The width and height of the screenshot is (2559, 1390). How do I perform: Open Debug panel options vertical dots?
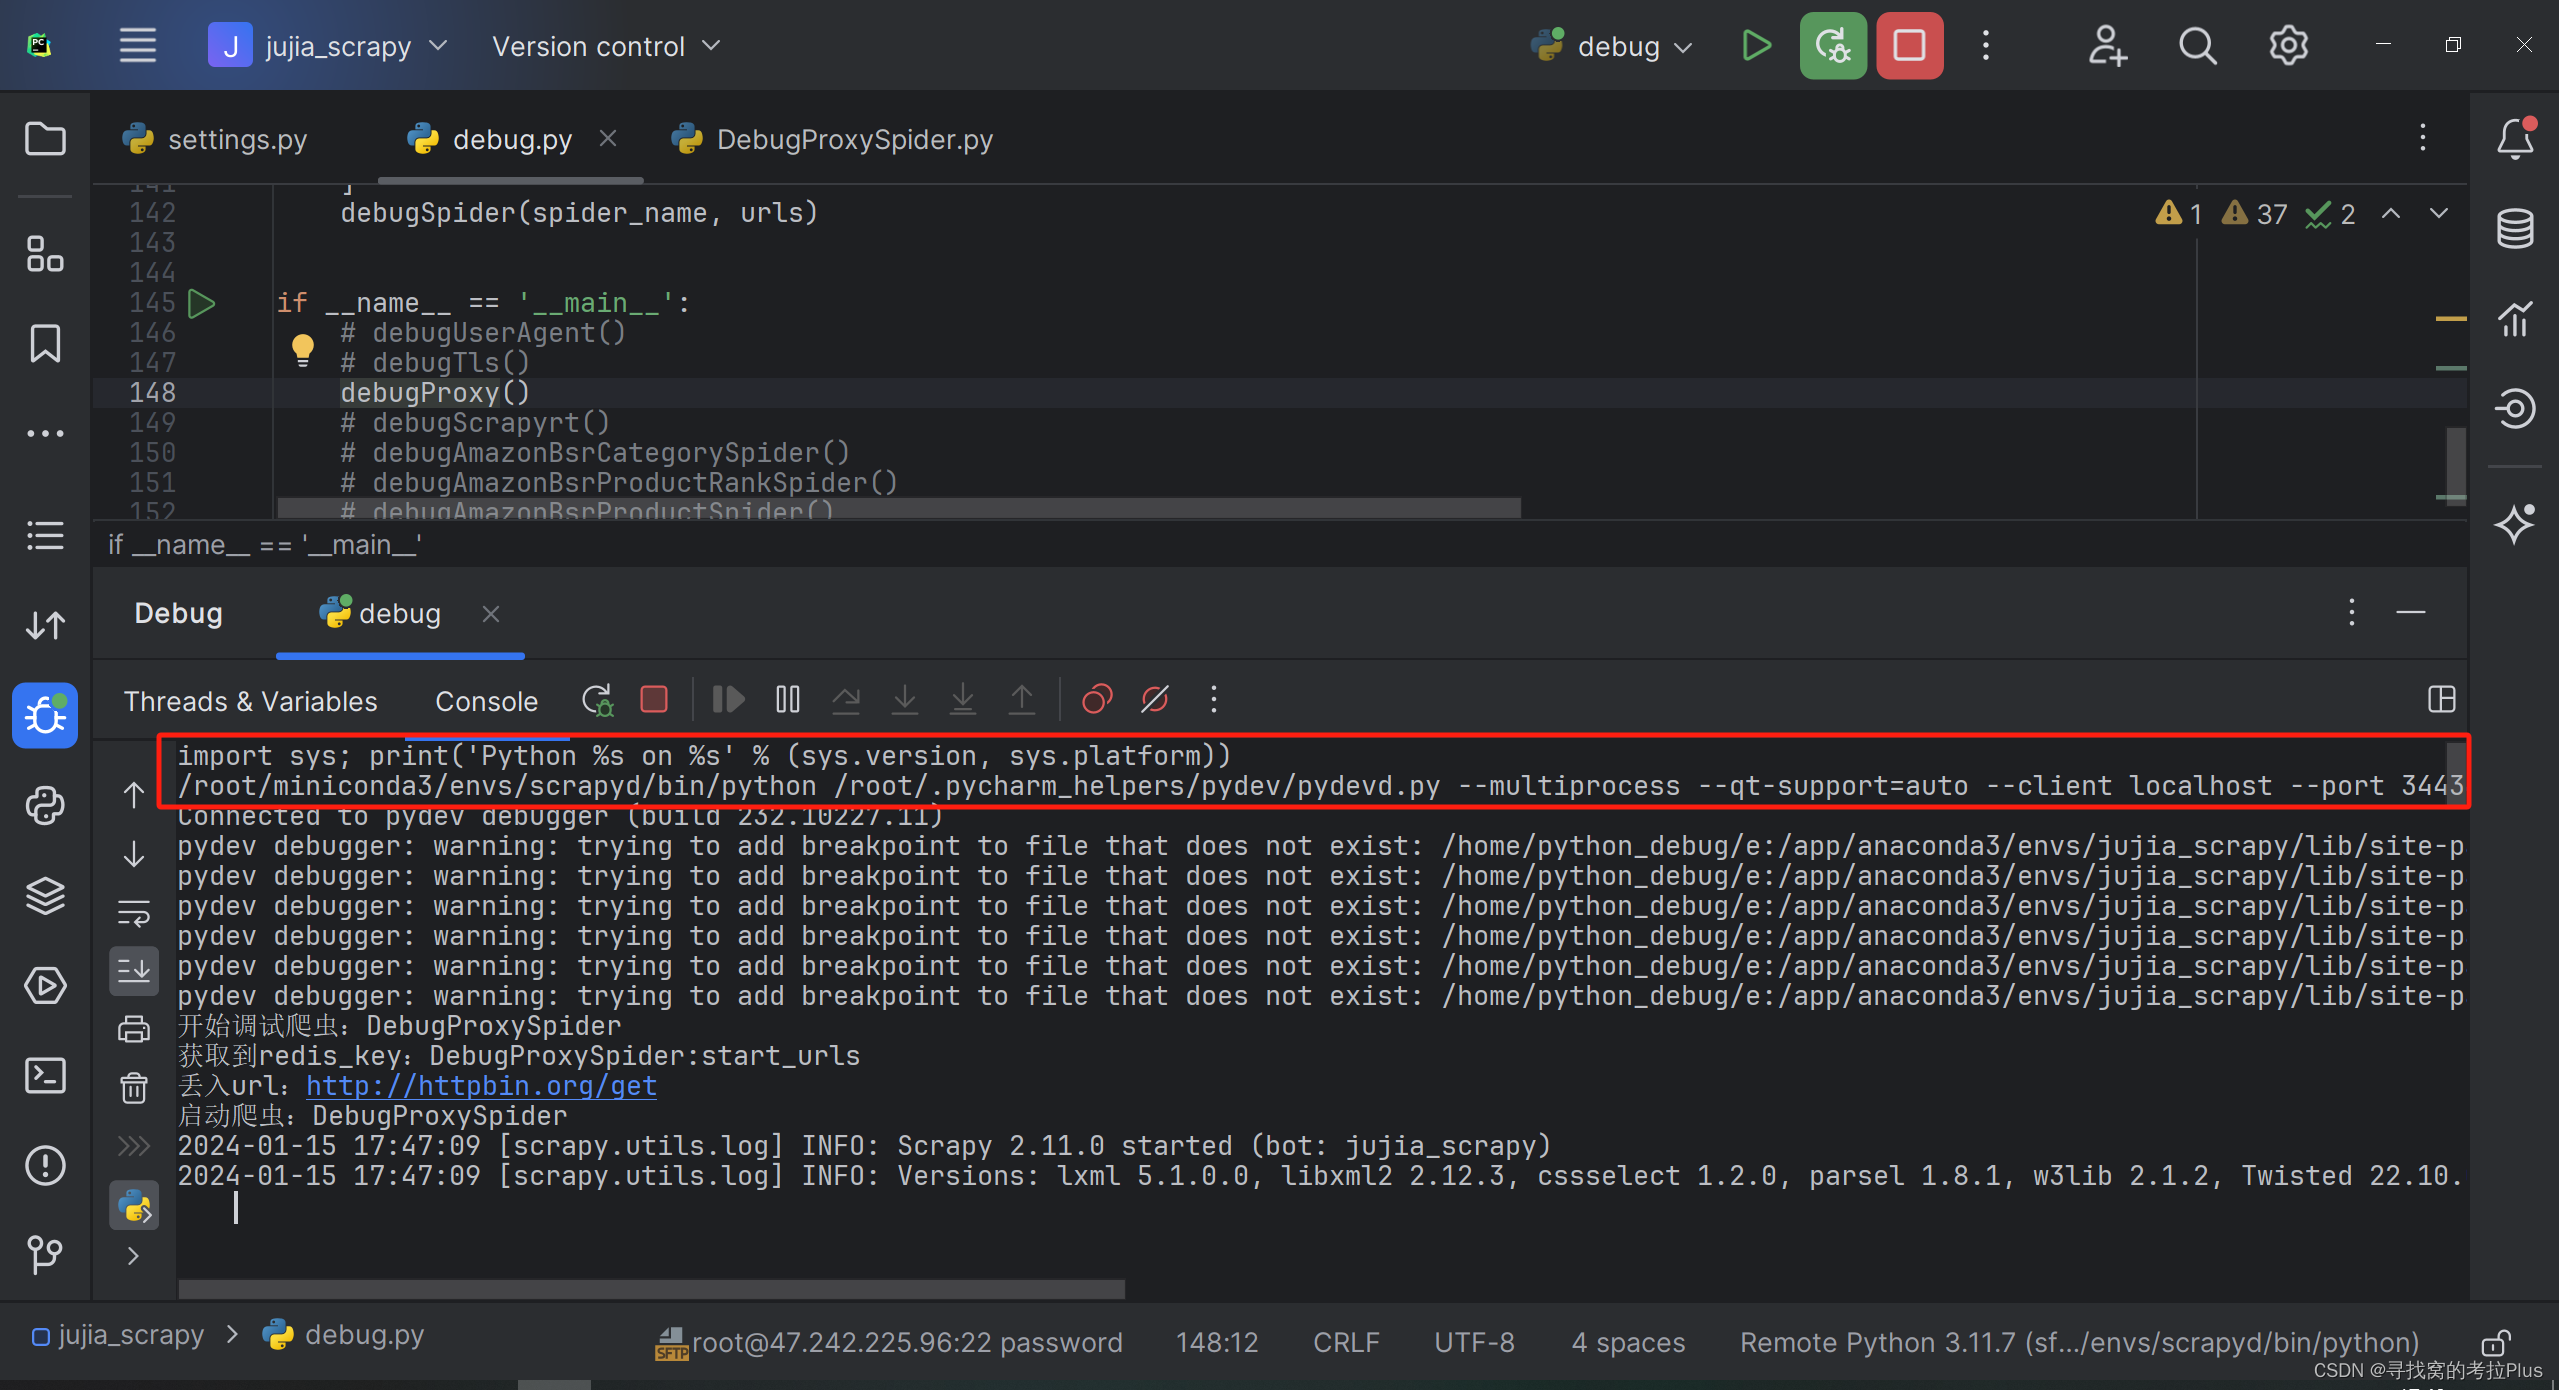[2351, 612]
